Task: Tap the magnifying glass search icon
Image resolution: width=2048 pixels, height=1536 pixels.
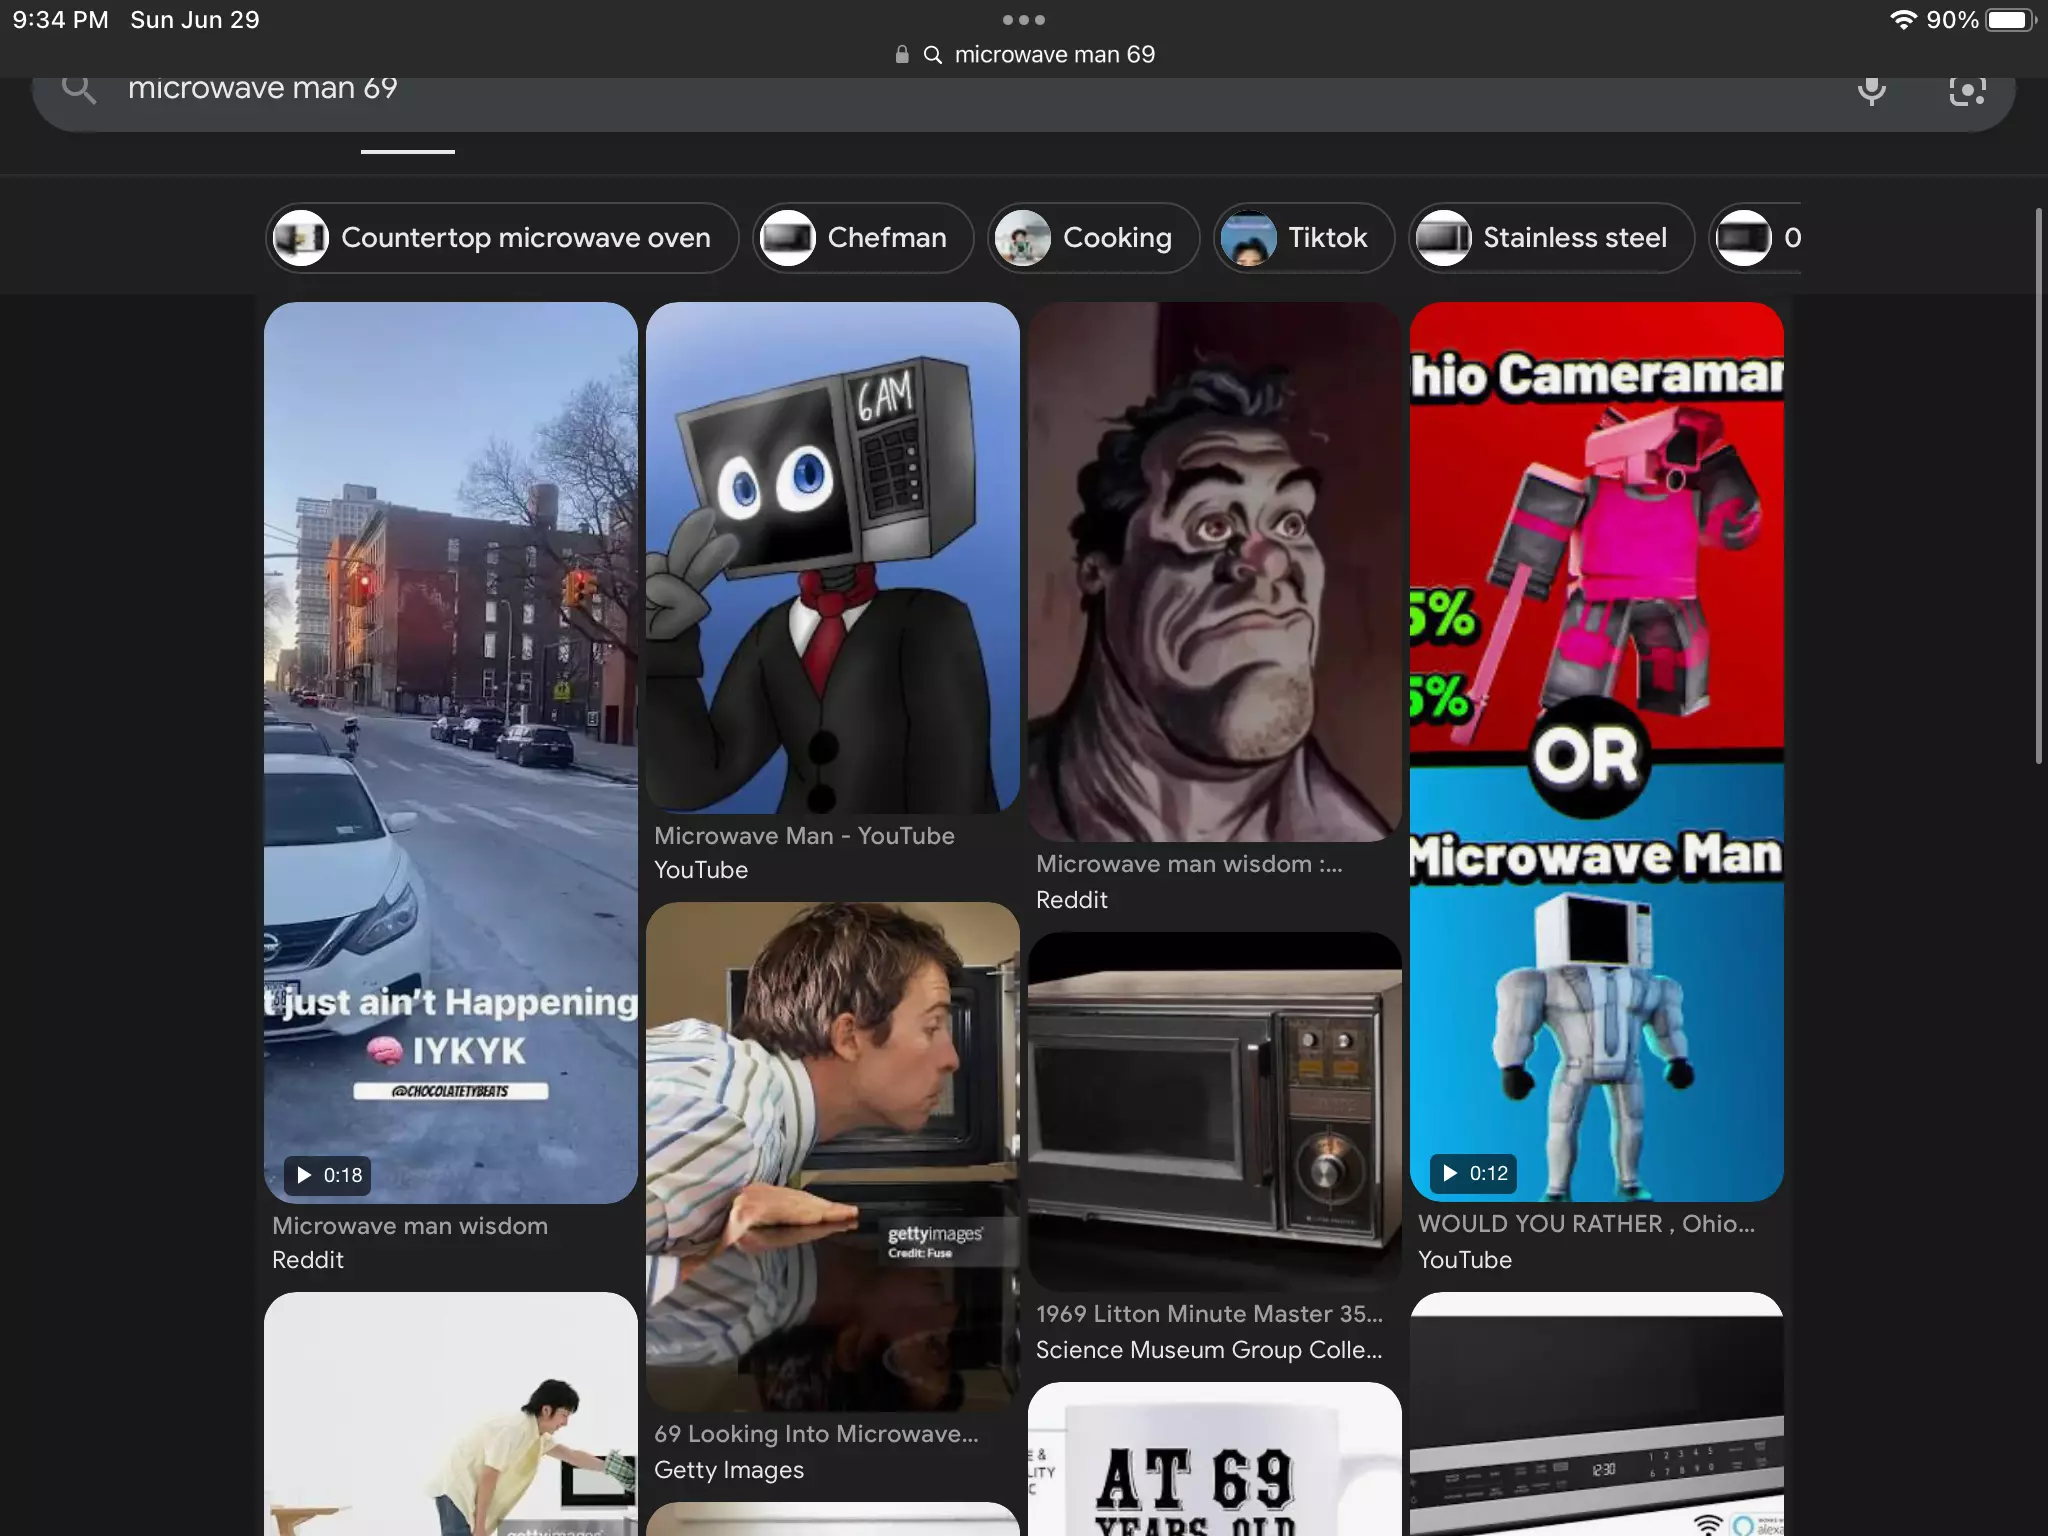Action: coord(79,89)
